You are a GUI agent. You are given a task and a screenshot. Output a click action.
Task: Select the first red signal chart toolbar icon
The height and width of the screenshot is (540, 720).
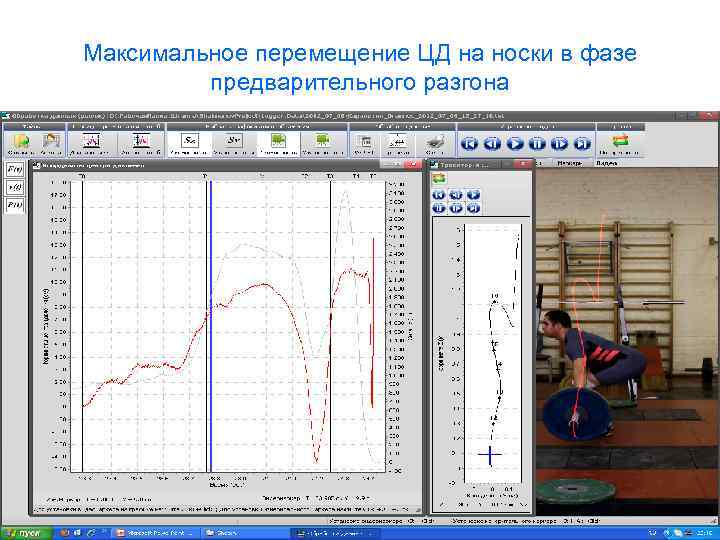90,143
